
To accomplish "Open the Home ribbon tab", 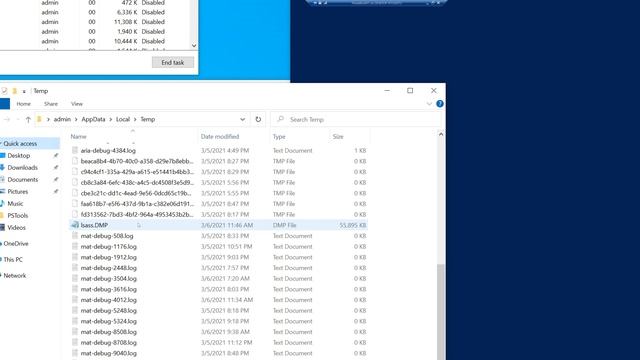I will tap(24, 104).
